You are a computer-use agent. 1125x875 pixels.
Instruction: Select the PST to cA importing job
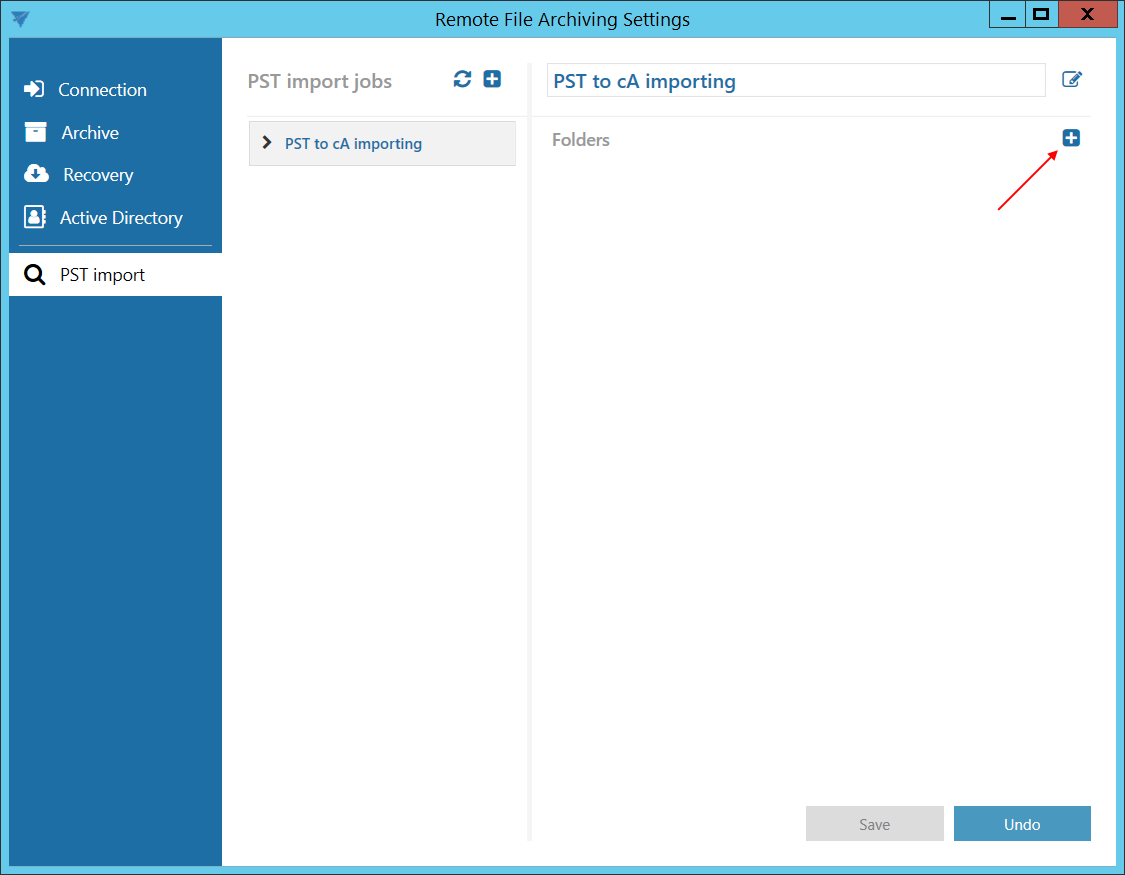point(353,144)
